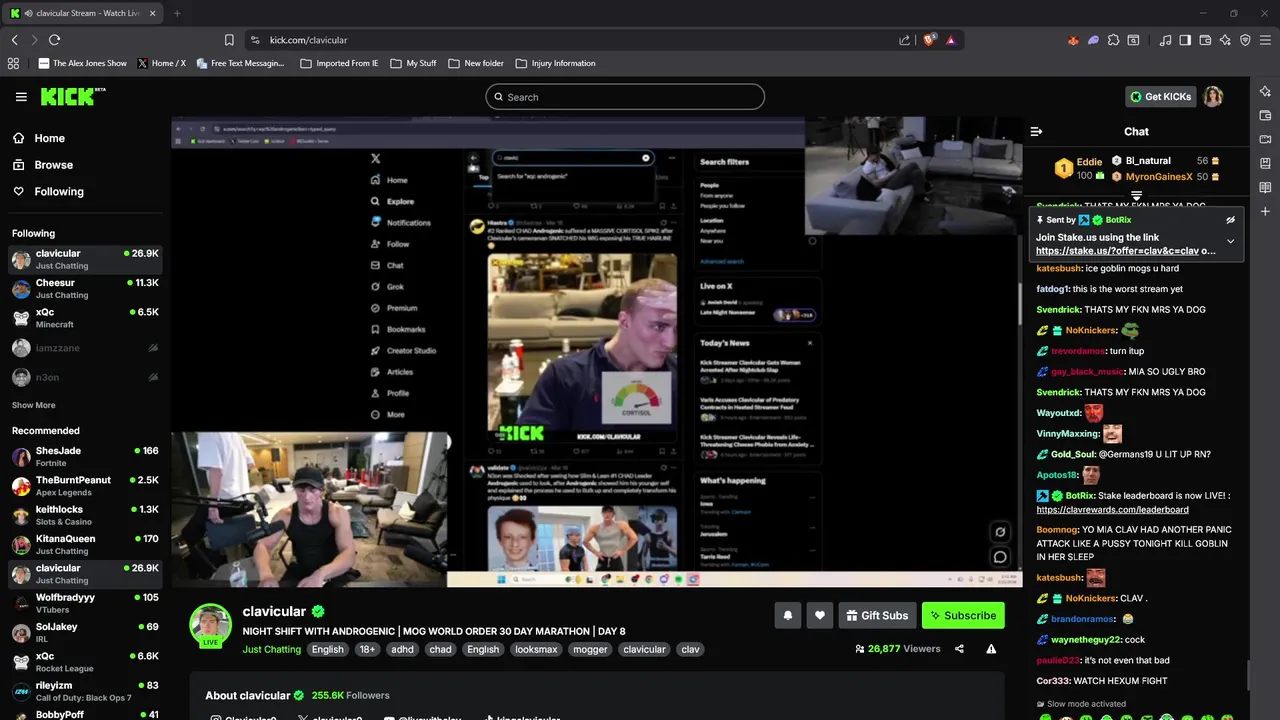
Task: Expand the pinned message chevron
Action: click(1230, 241)
